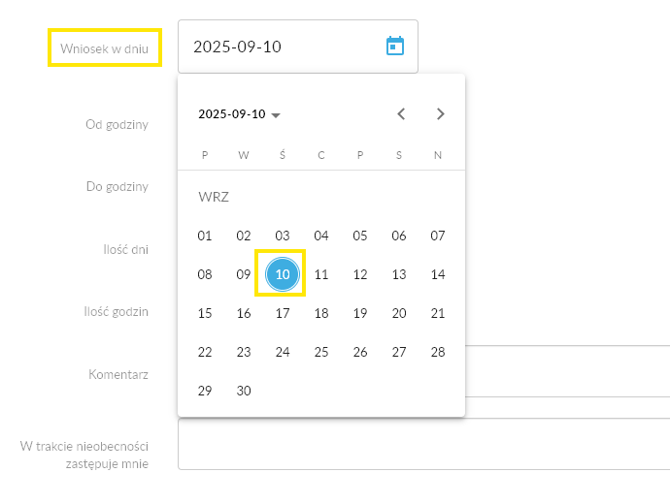Select the highlighted day 10
The image size is (670, 504).
point(282,275)
